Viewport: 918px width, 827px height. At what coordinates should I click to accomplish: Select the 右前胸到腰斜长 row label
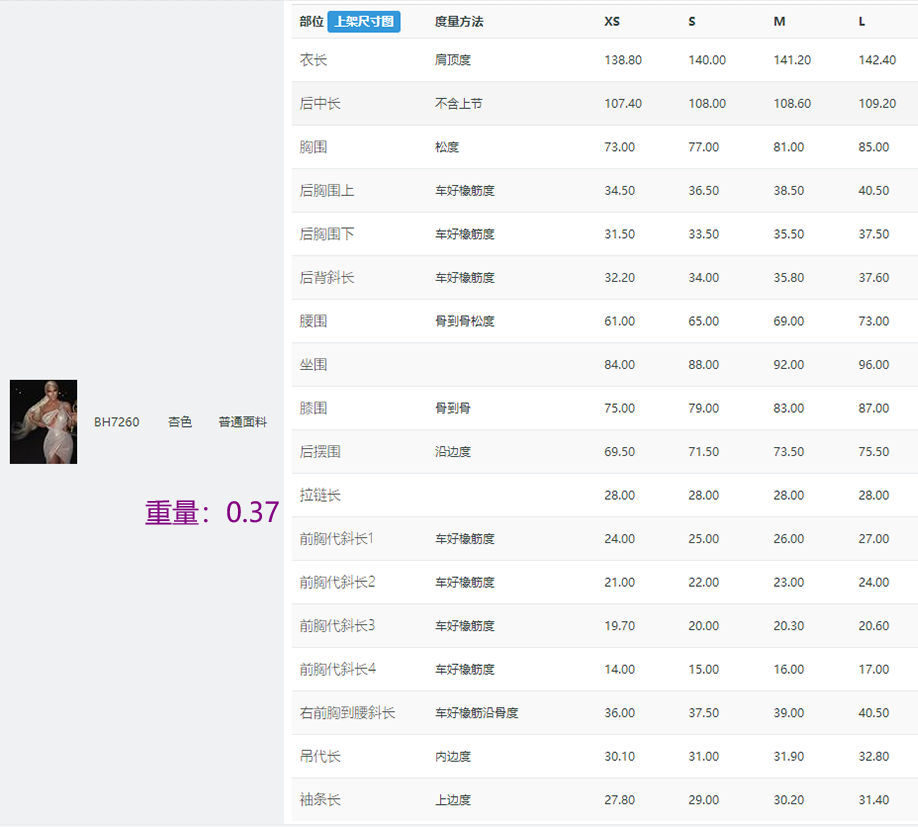click(347, 713)
